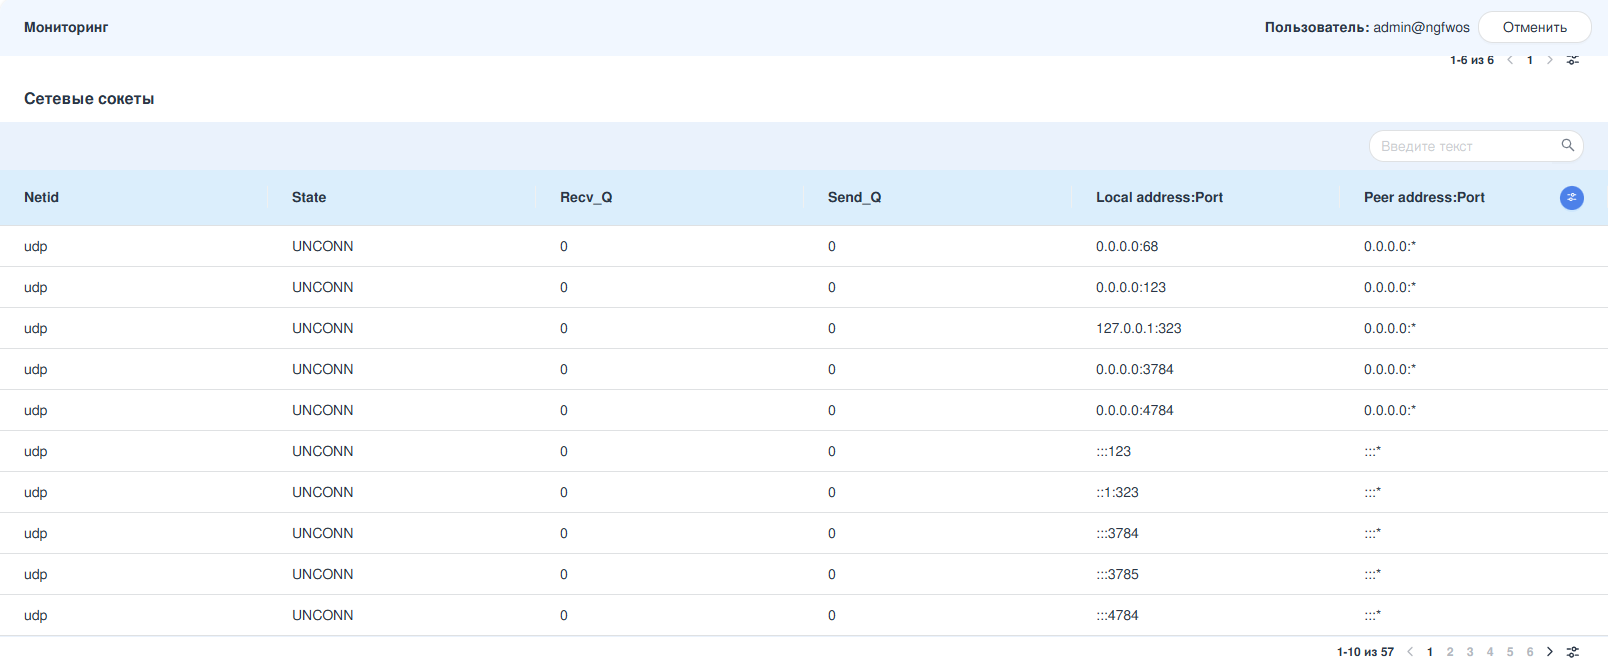Click udp in the ::1:323 row
The image size is (1608, 664).
click(x=36, y=492)
